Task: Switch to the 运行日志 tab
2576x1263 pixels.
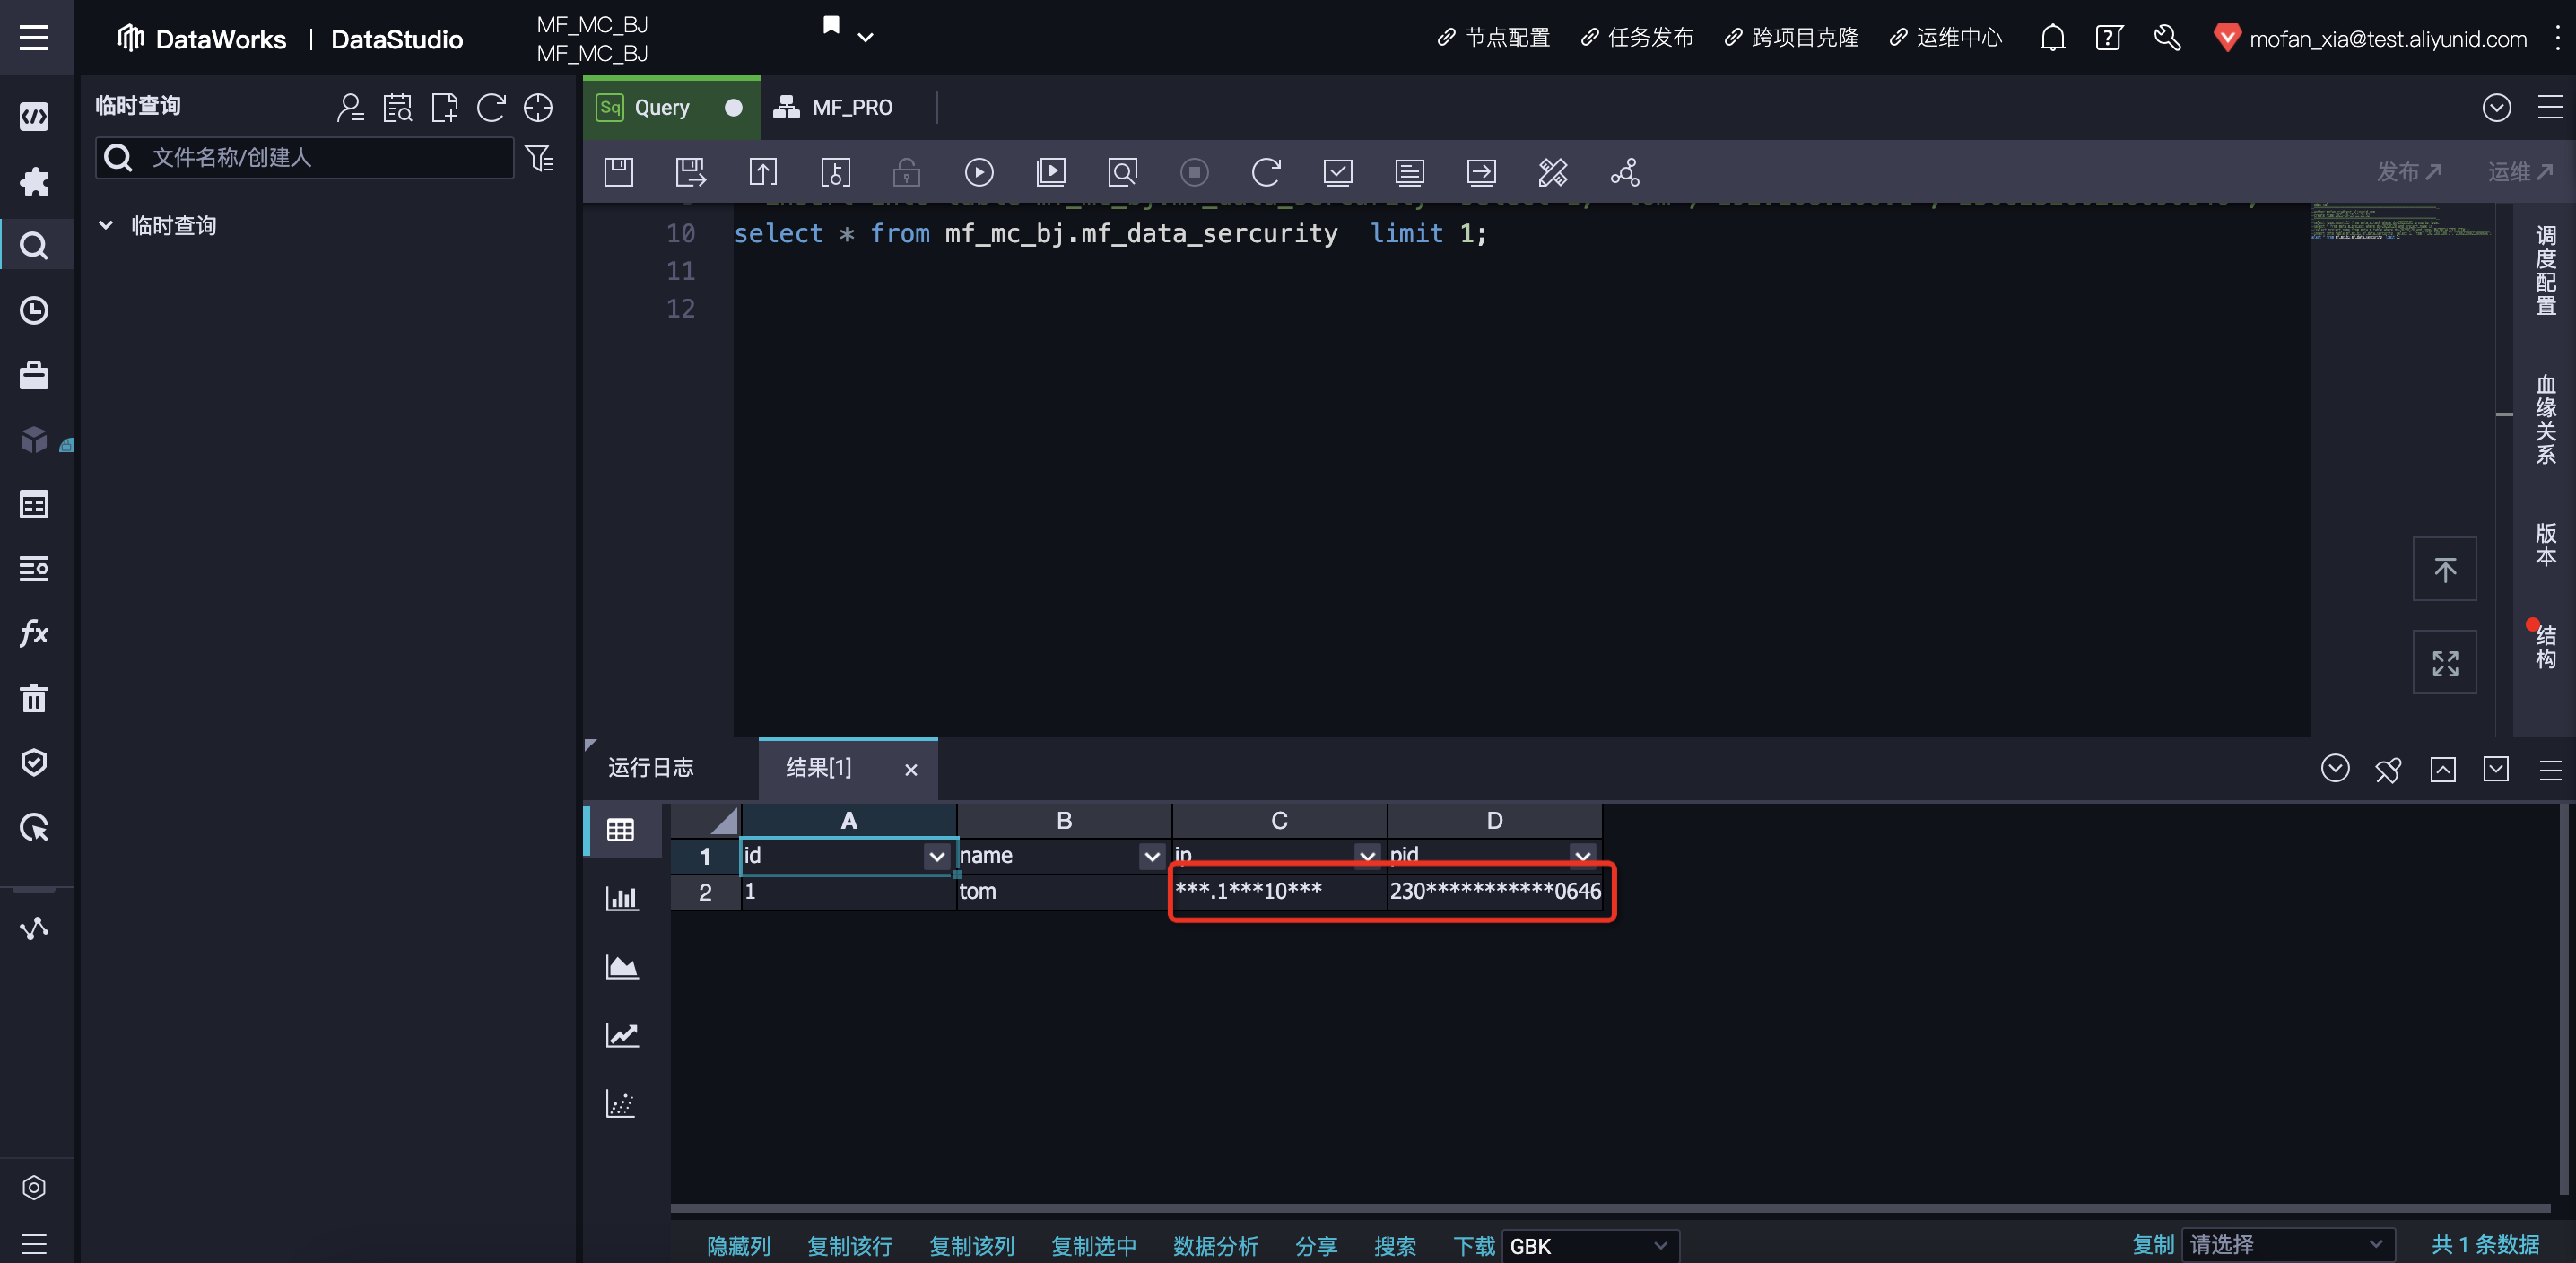Action: (x=651, y=768)
